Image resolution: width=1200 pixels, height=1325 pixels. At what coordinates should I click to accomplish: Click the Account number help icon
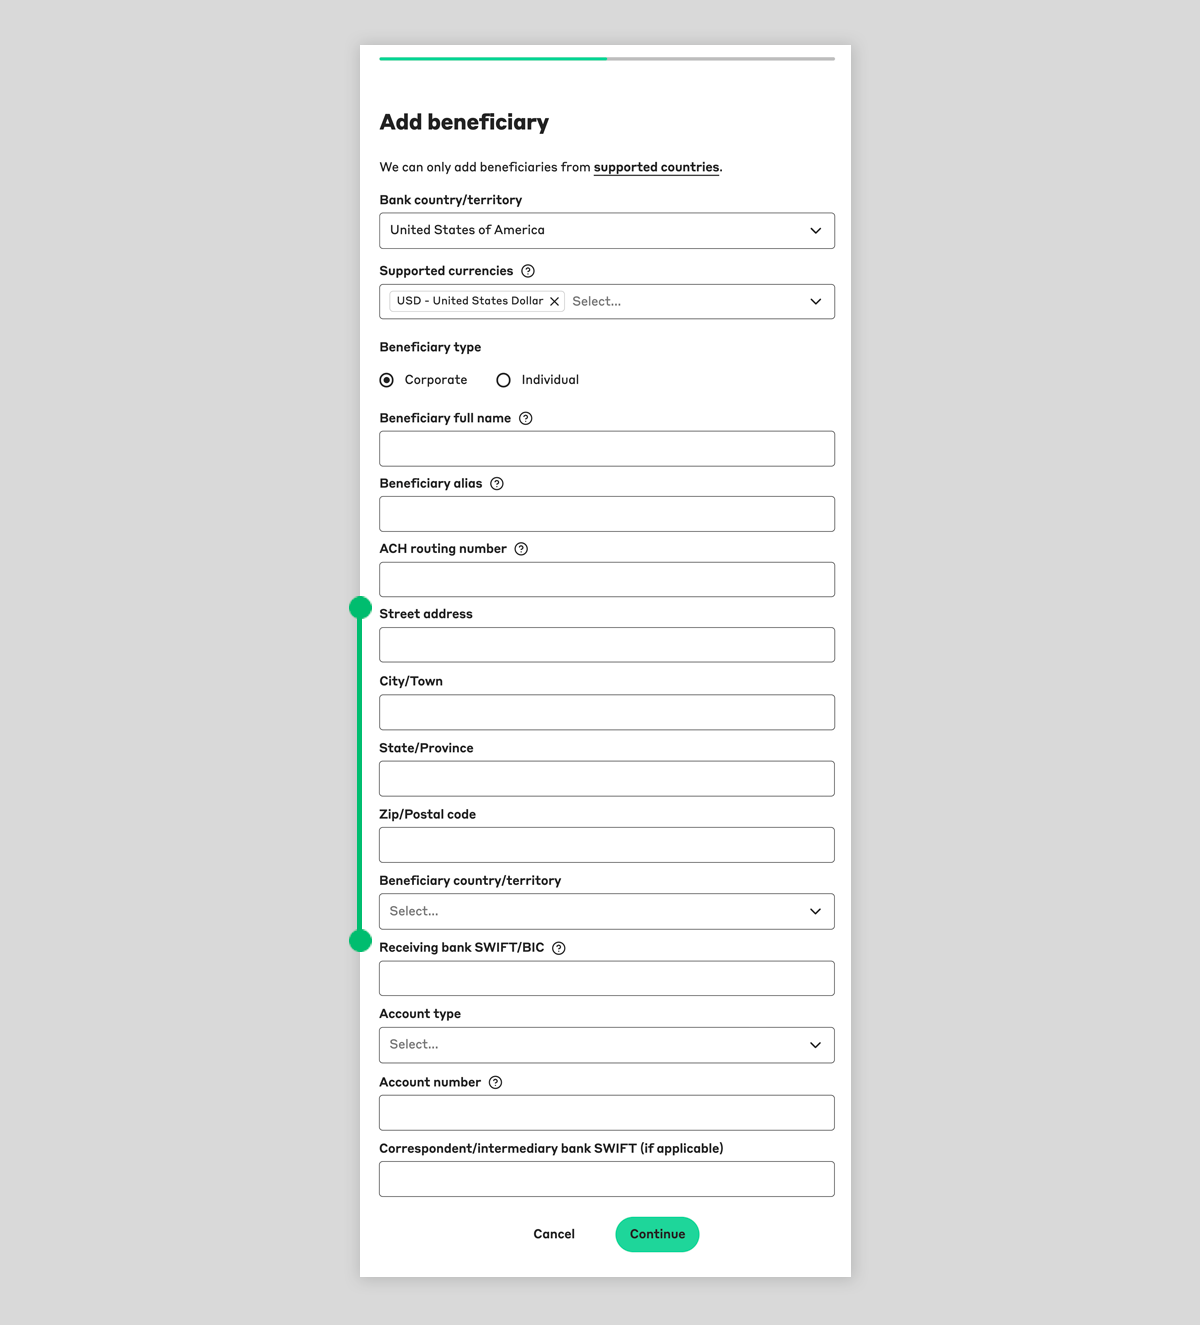495,1082
